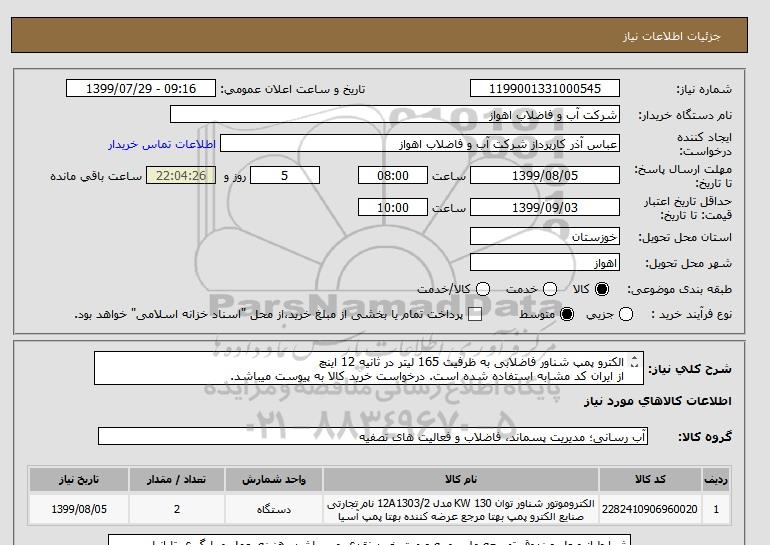Click the need date cell 1399/08/05 in table
This screenshot has width=770, height=545.
click(79, 509)
